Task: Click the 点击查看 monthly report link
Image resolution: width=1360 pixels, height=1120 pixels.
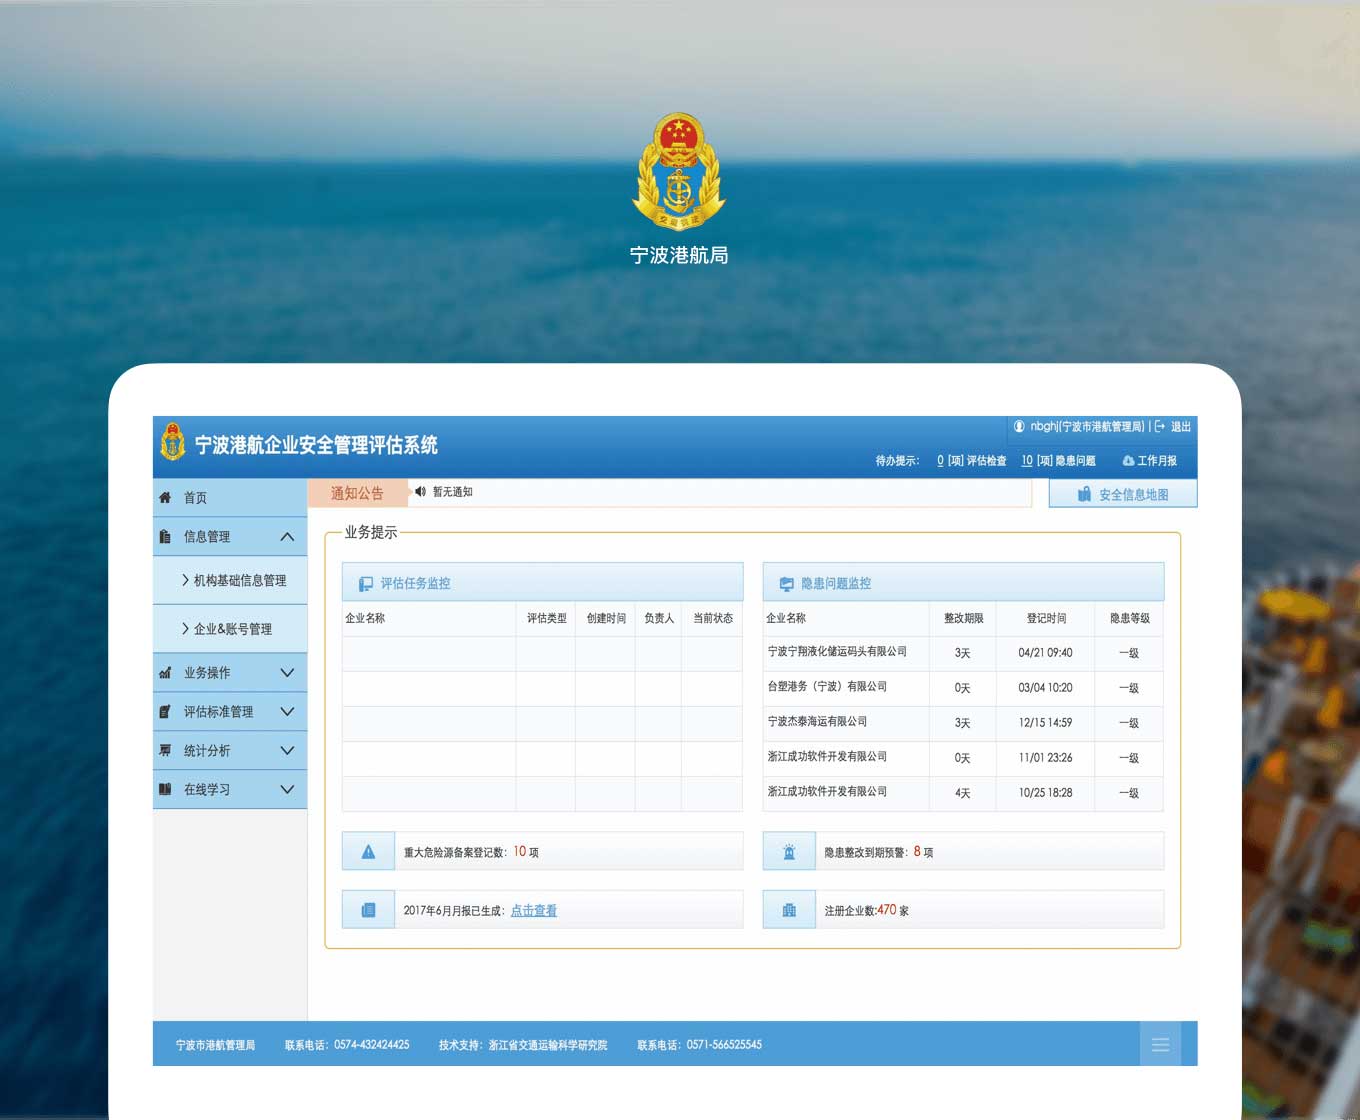Action: click(533, 911)
